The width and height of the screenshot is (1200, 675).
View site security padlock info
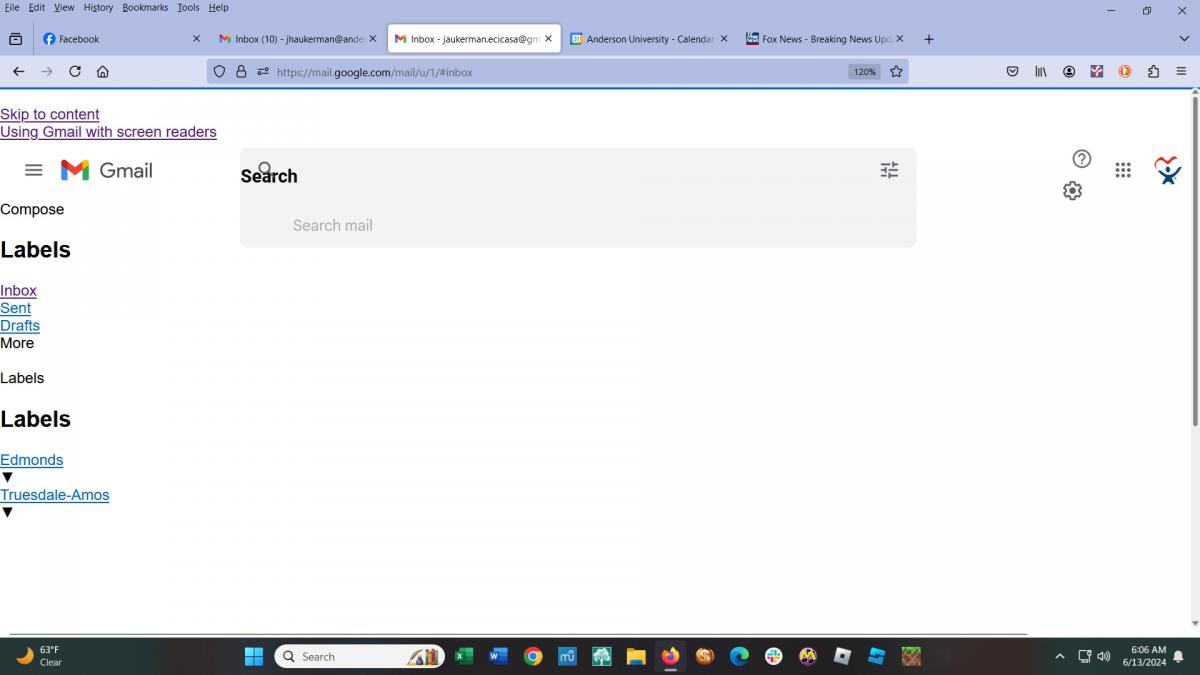[x=241, y=72]
